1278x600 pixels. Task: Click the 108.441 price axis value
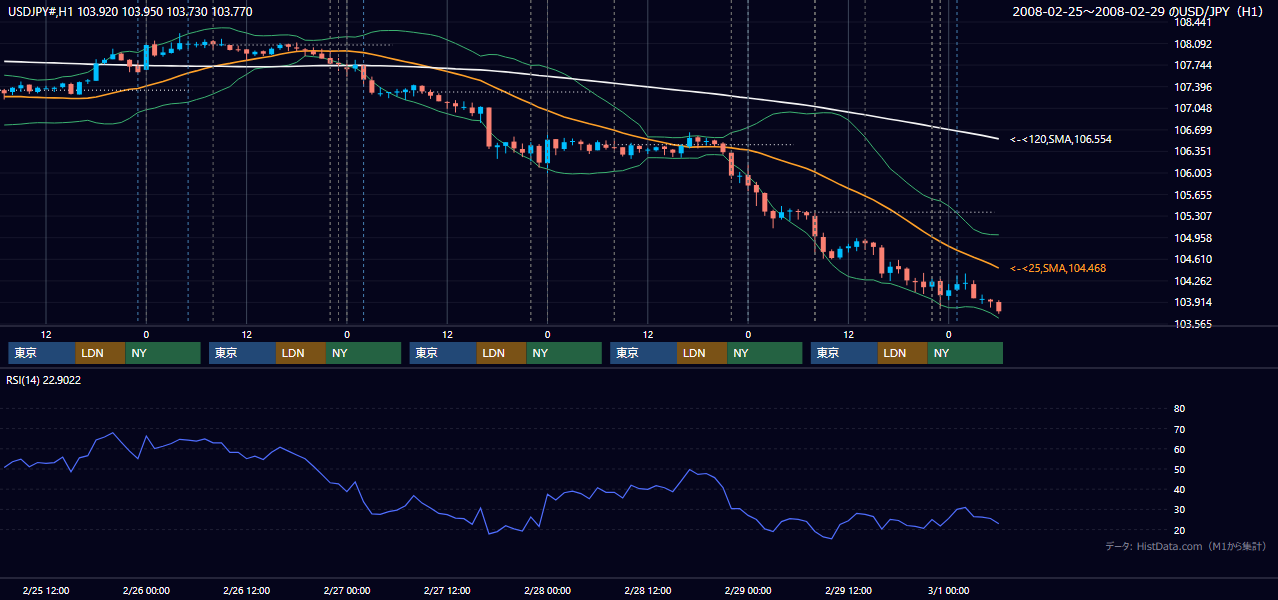pyautogui.click(x=1194, y=22)
